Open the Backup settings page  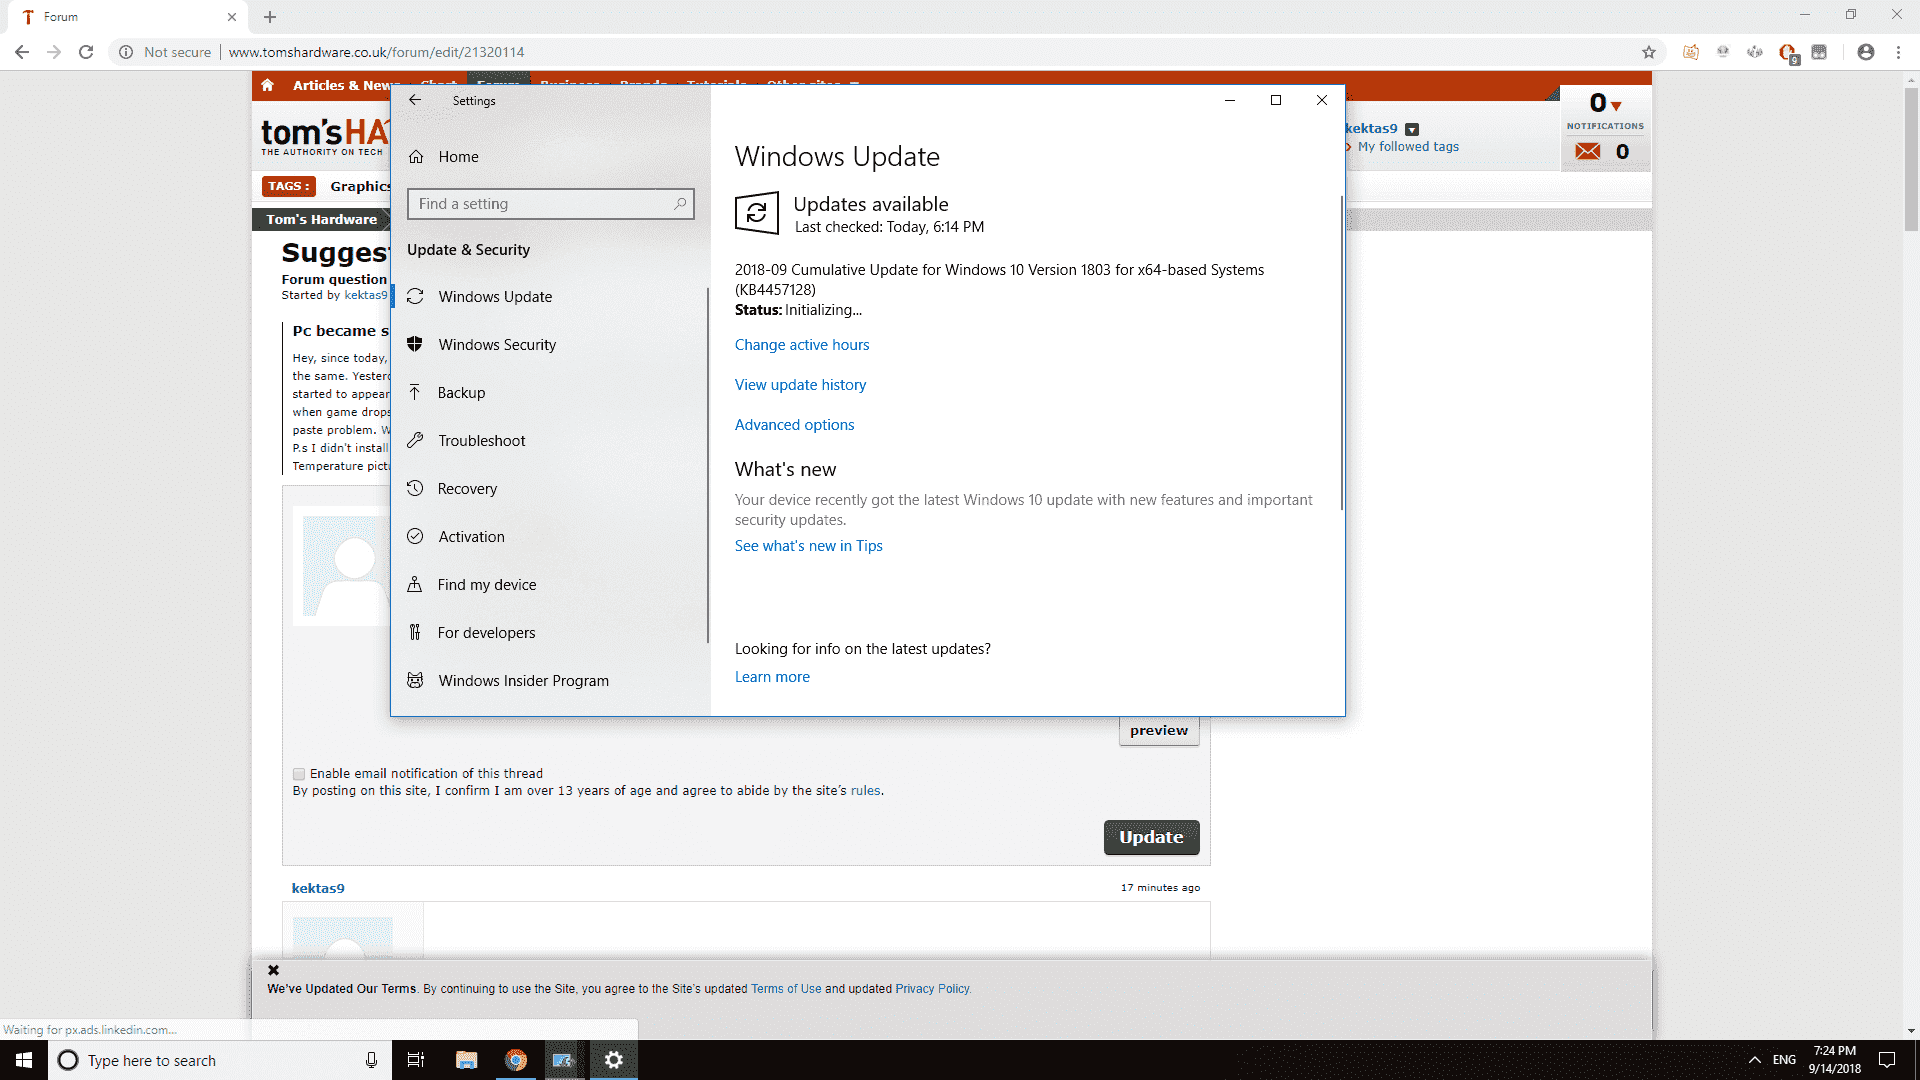coord(550,393)
